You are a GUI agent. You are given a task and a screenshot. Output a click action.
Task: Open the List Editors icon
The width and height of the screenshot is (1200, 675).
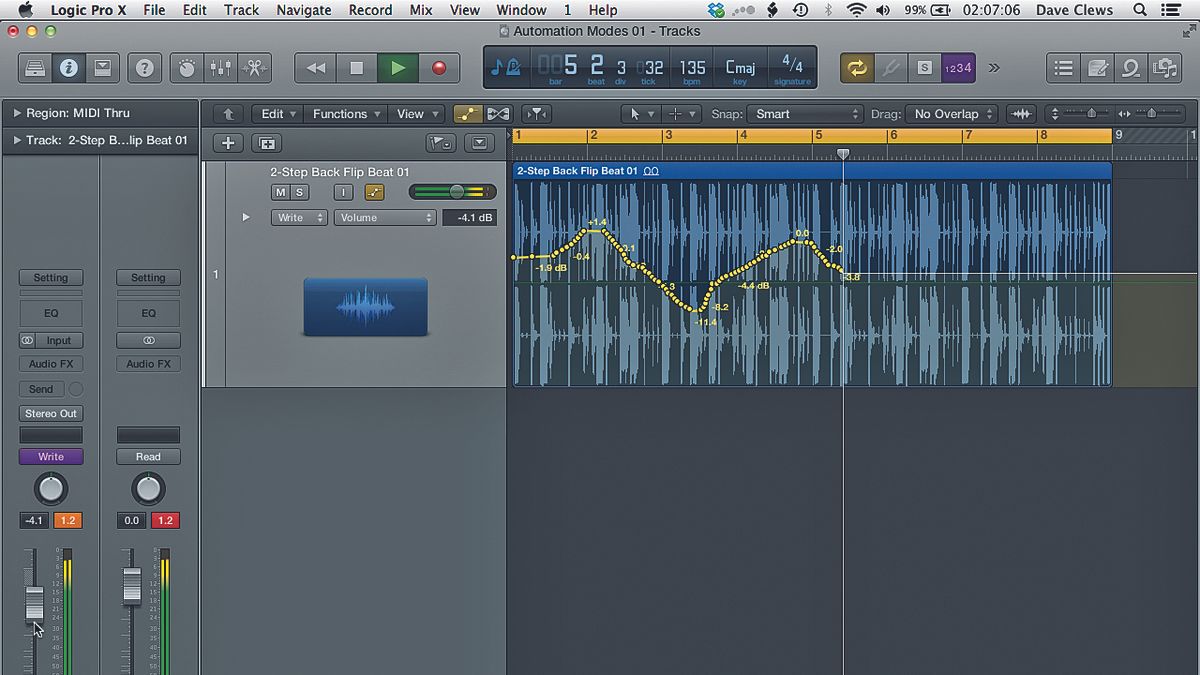point(1063,67)
